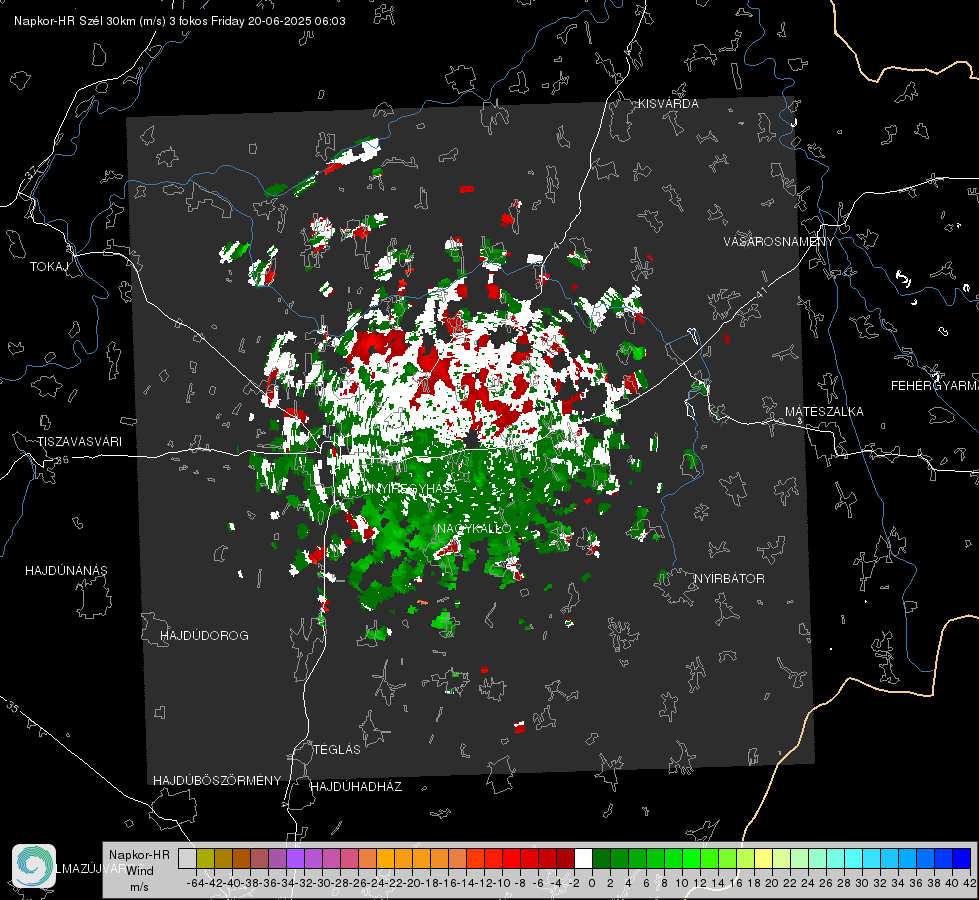This screenshot has height=900, width=979.
Task: Pick the olive swatch between -64 and -42
Action: 205,858
